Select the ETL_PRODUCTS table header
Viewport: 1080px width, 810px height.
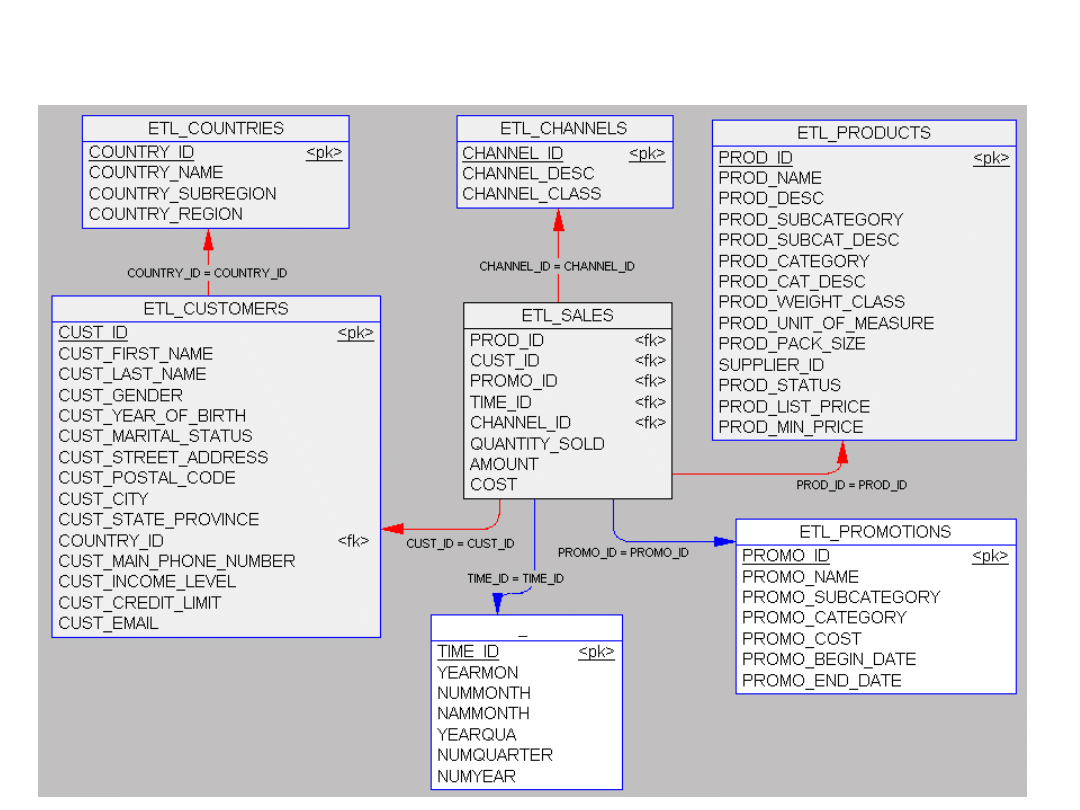pyautogui.click(x=863, y=133)
